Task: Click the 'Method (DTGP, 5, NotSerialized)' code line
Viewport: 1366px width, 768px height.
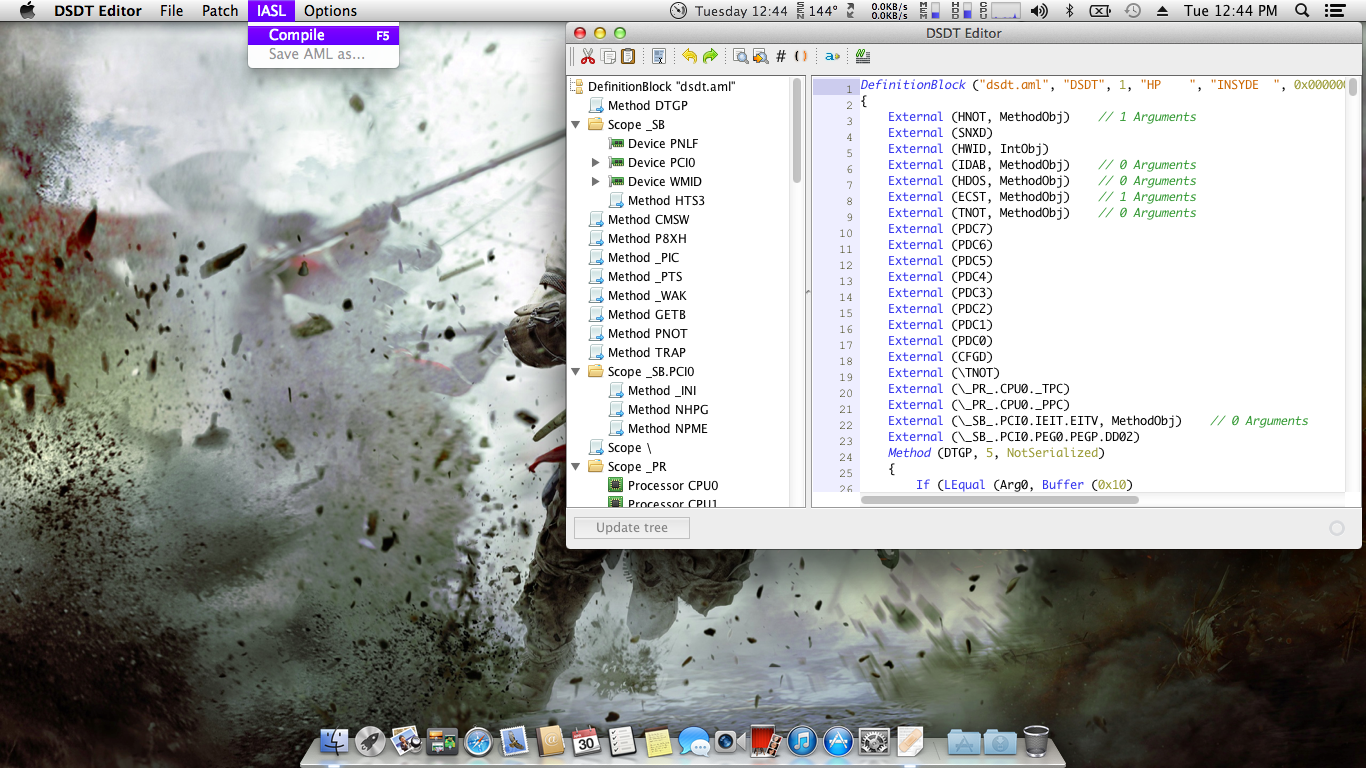Action: click(996, 453)
